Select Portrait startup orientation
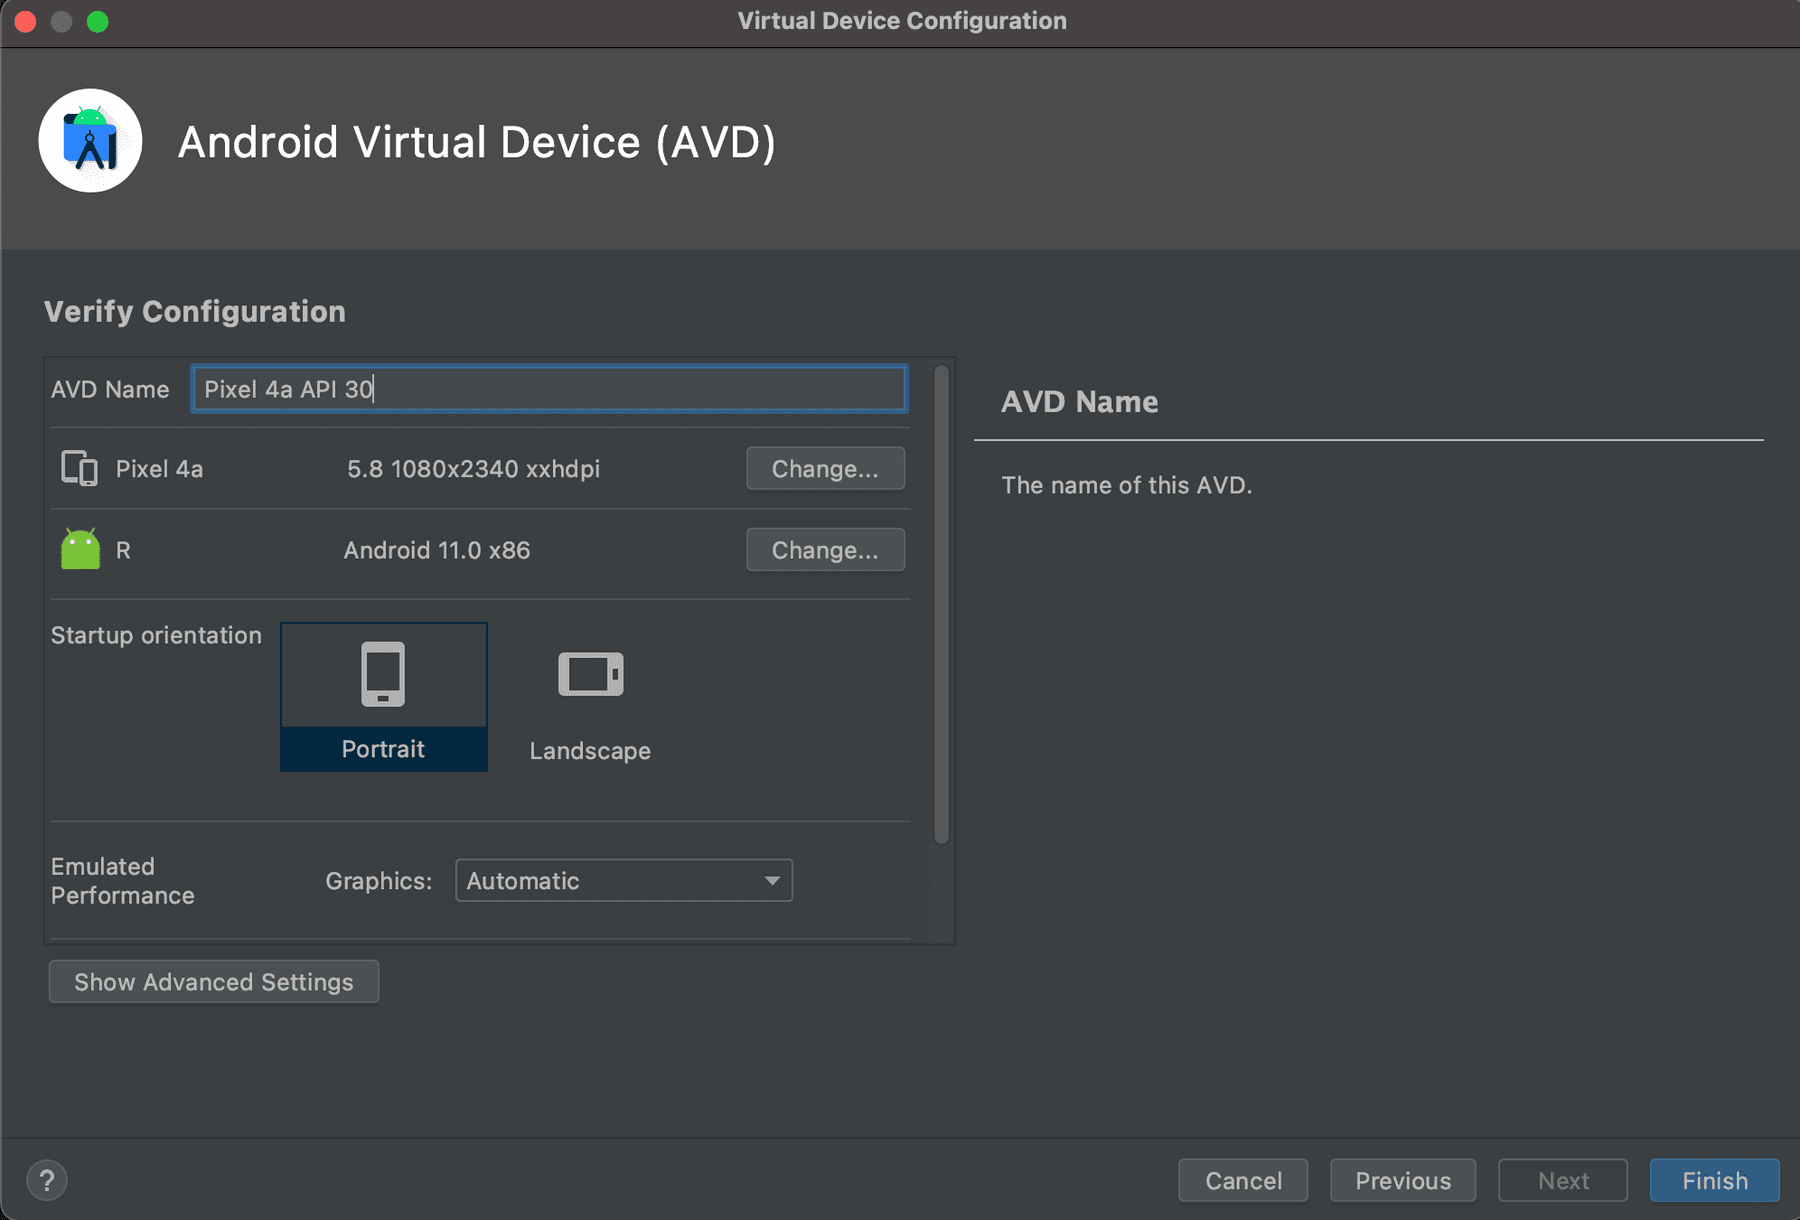The width and height of the screenshot is (1800, 1220). [x=383, y=748]
